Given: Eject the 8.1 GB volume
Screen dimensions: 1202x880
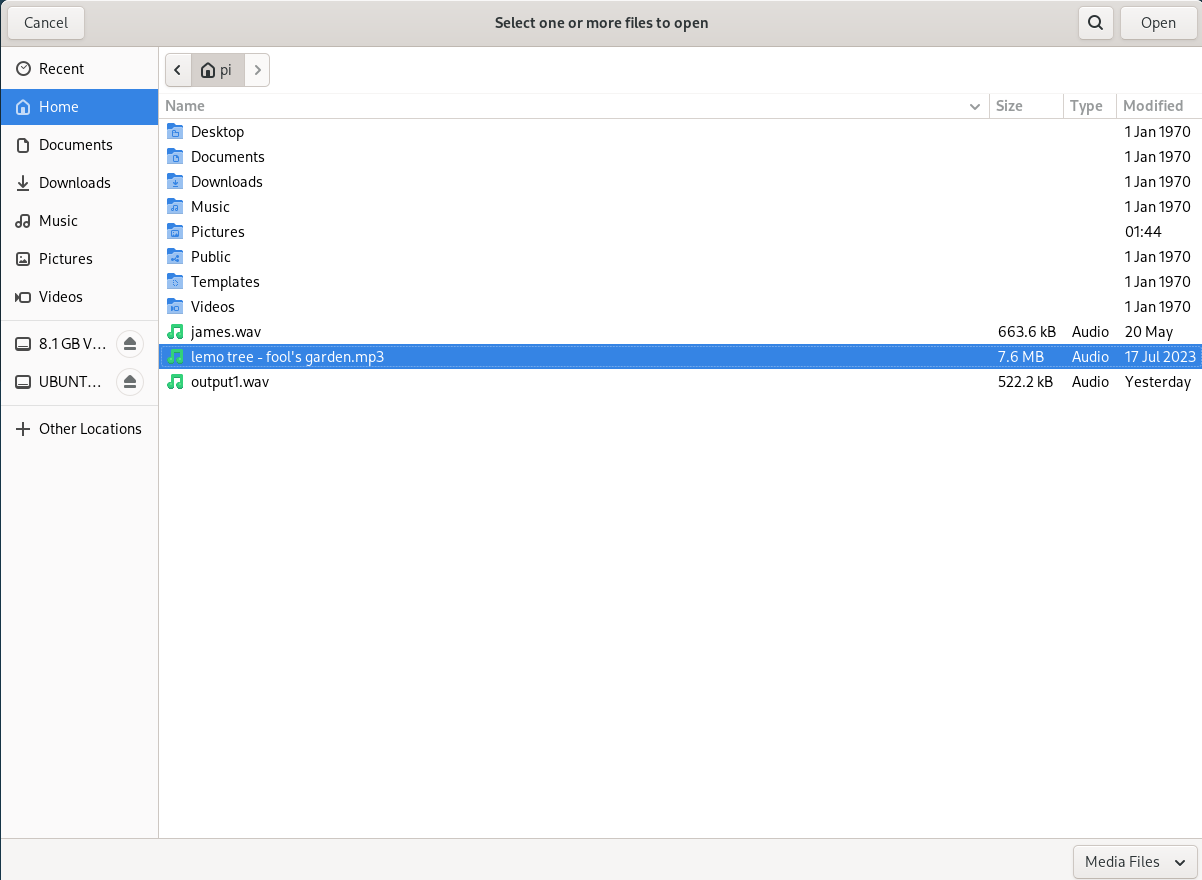Looking at the screenshot, I should (129, 344).
